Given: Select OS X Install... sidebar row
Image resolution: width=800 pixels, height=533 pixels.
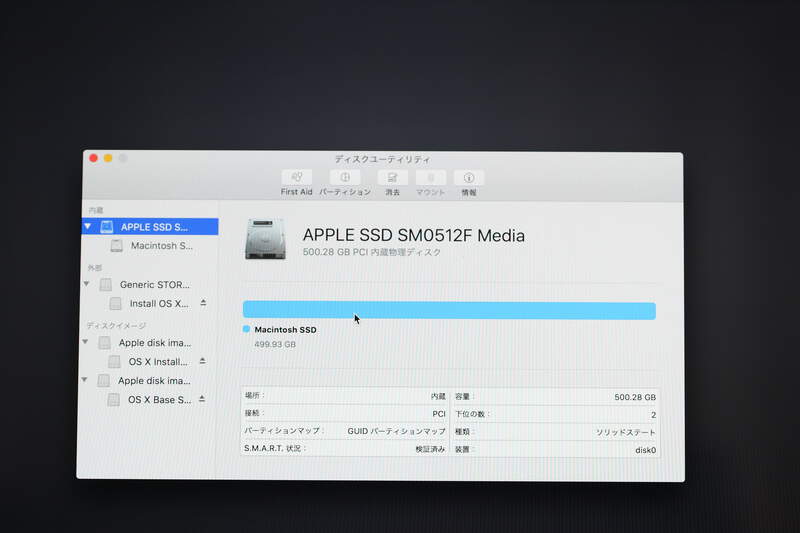Looking at the screenshot, I should click(148, 362).
